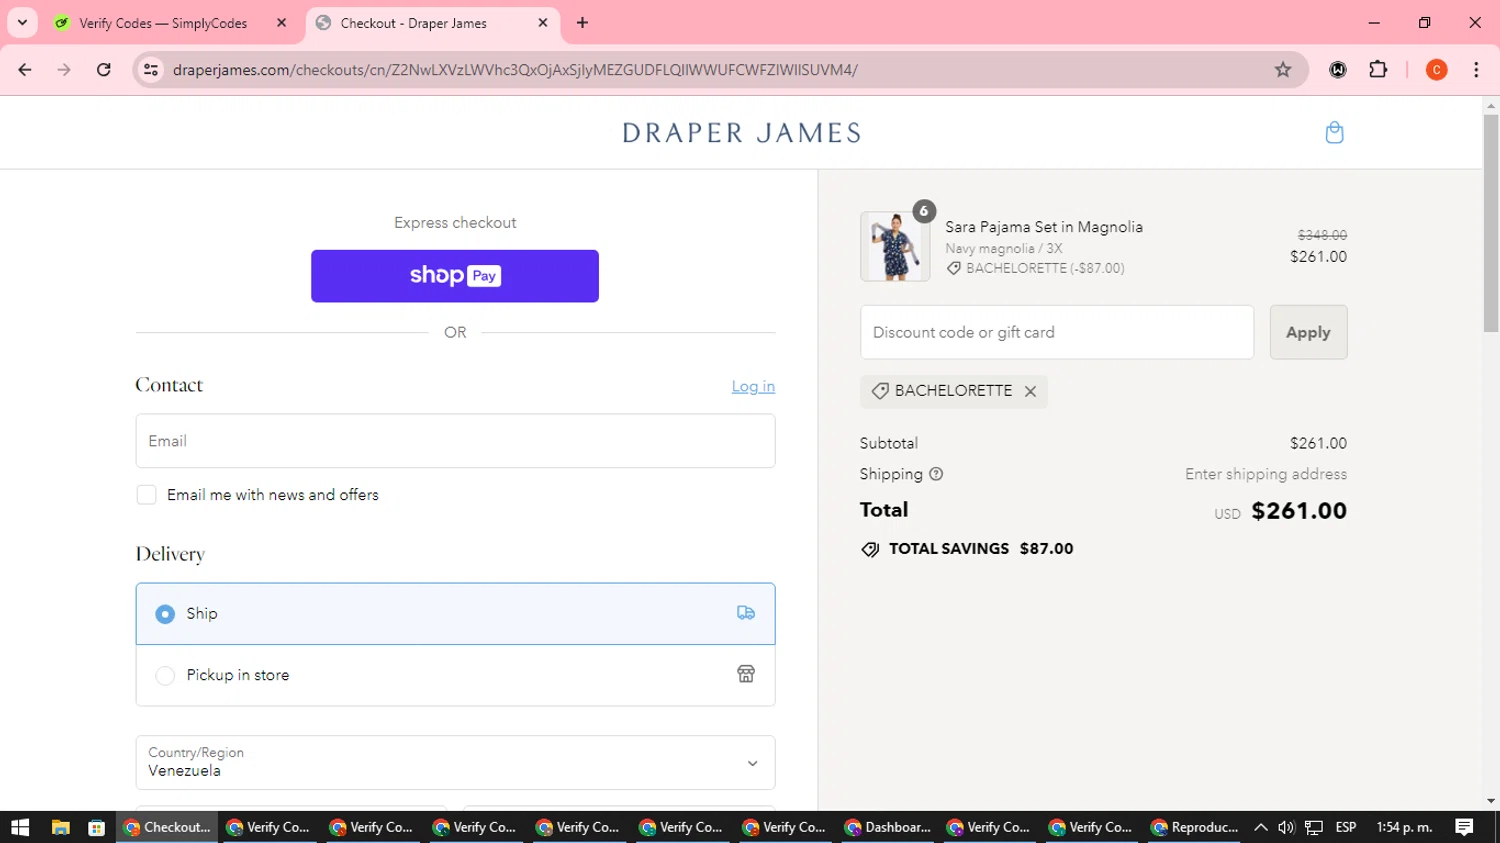Click the store icon in Pickup row

746,674
